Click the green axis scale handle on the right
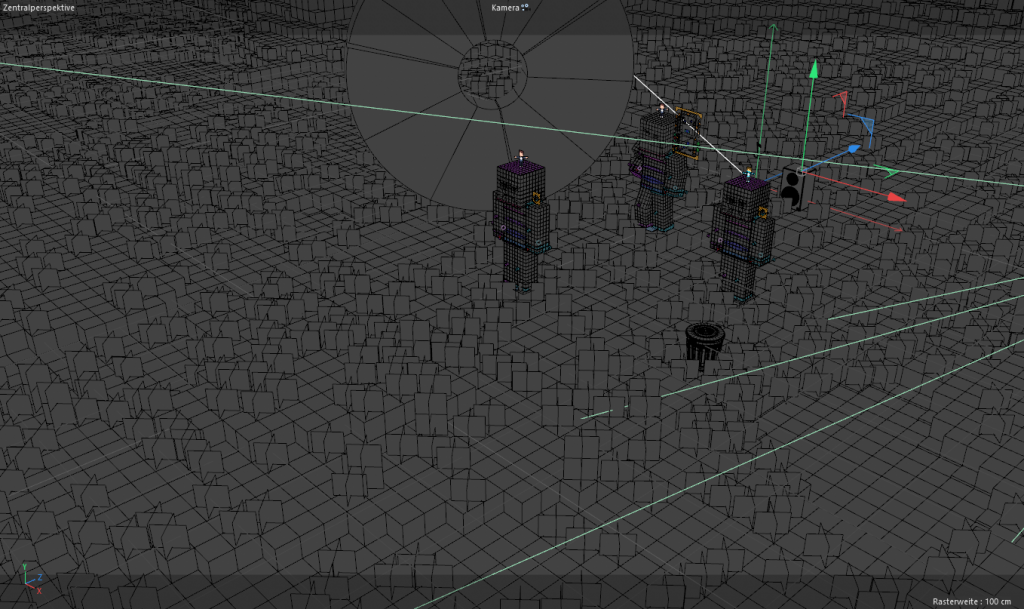This screenshot has height=609, width=1024. [x=880, y=169]
